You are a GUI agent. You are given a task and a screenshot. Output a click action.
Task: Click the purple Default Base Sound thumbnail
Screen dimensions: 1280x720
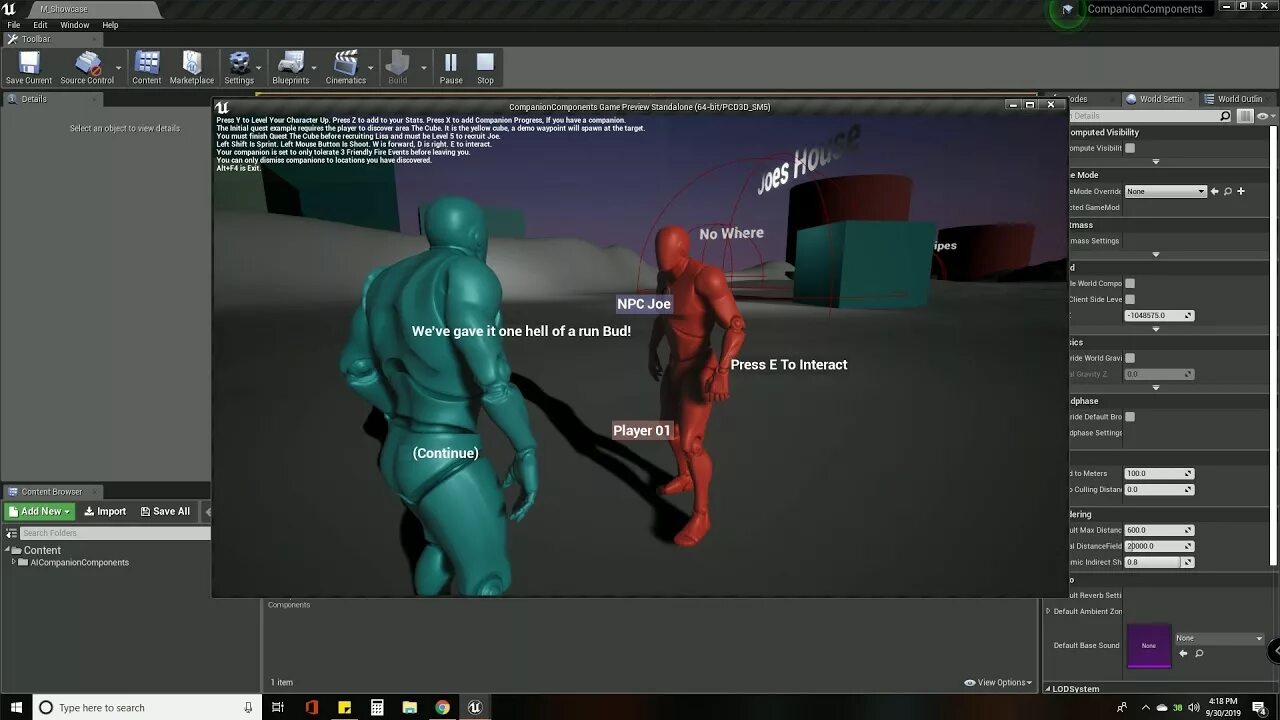(1149, 647)
